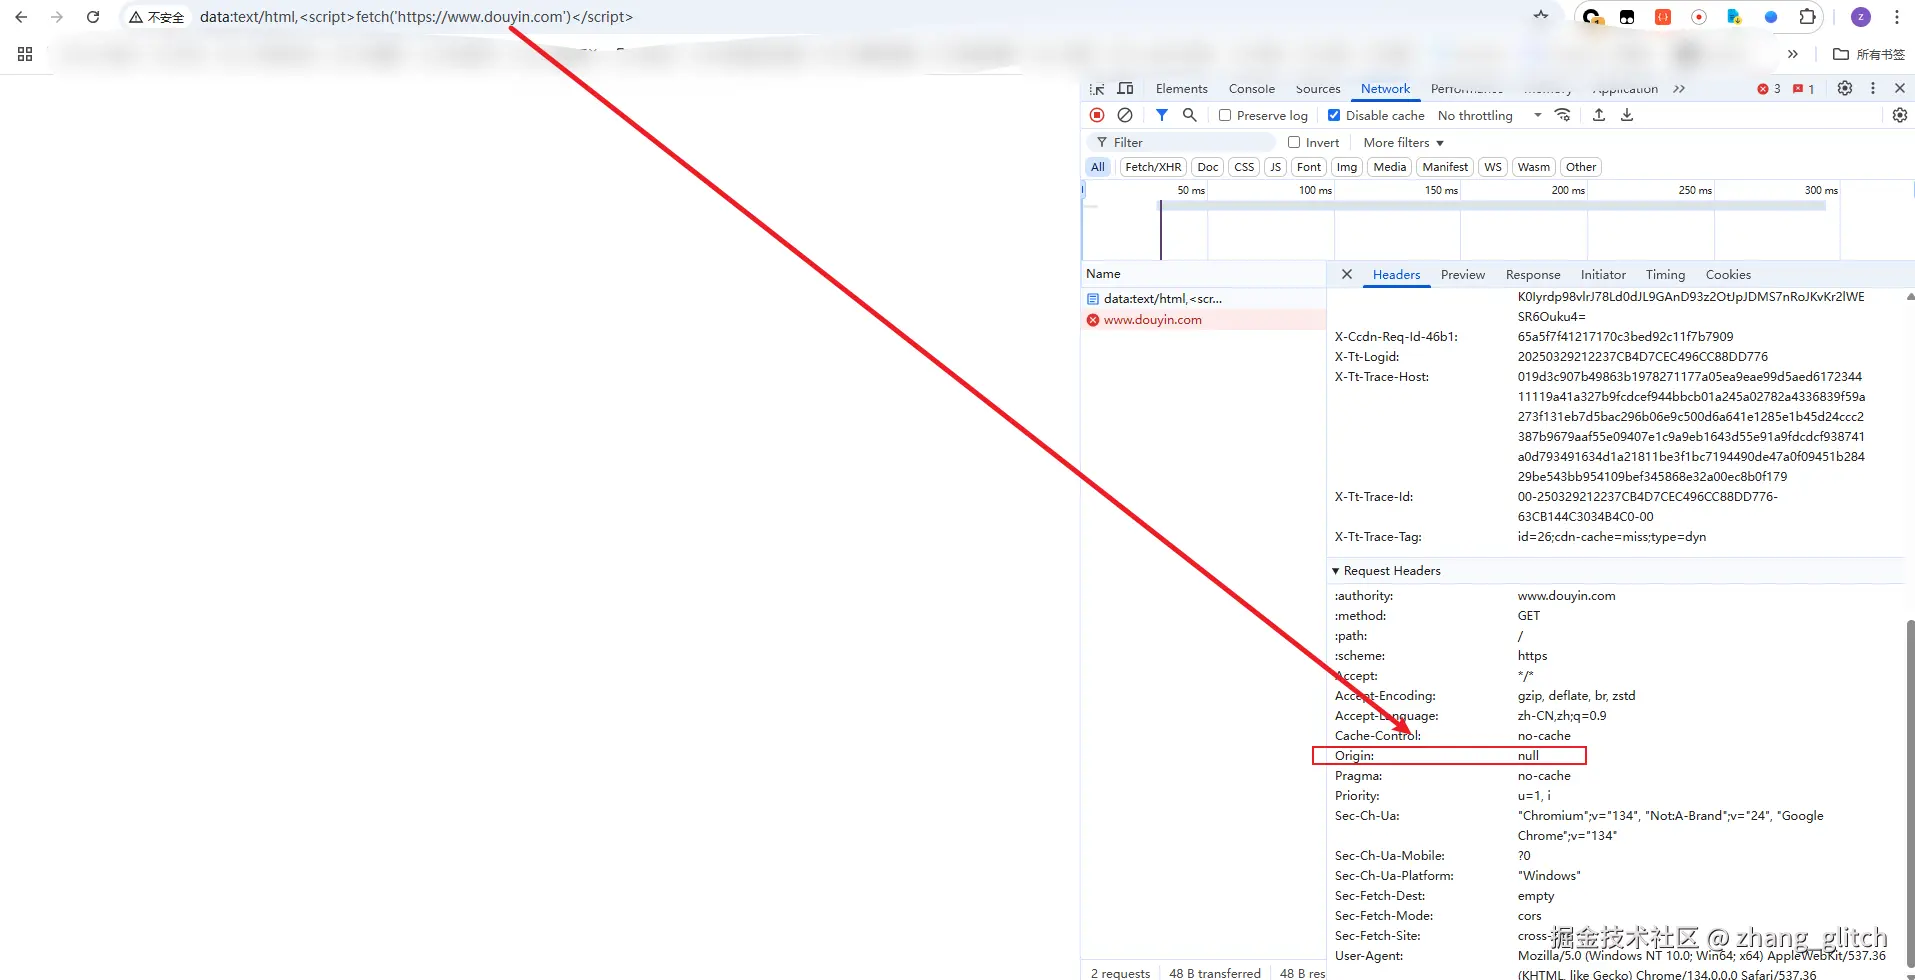Focus the network Filter text field
The height and width of the screenshot is (980, 1915).
coord(1180,143)
